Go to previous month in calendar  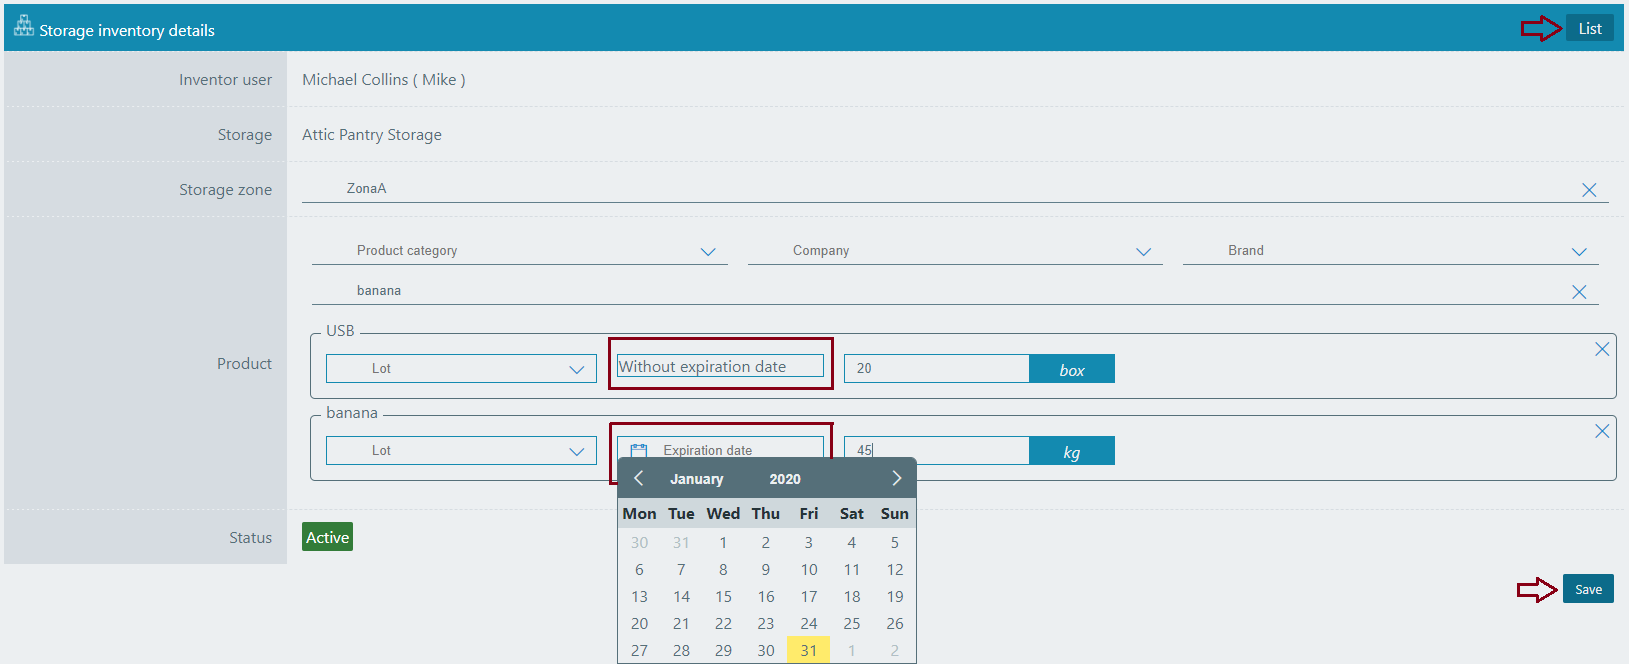coord(639,478)
